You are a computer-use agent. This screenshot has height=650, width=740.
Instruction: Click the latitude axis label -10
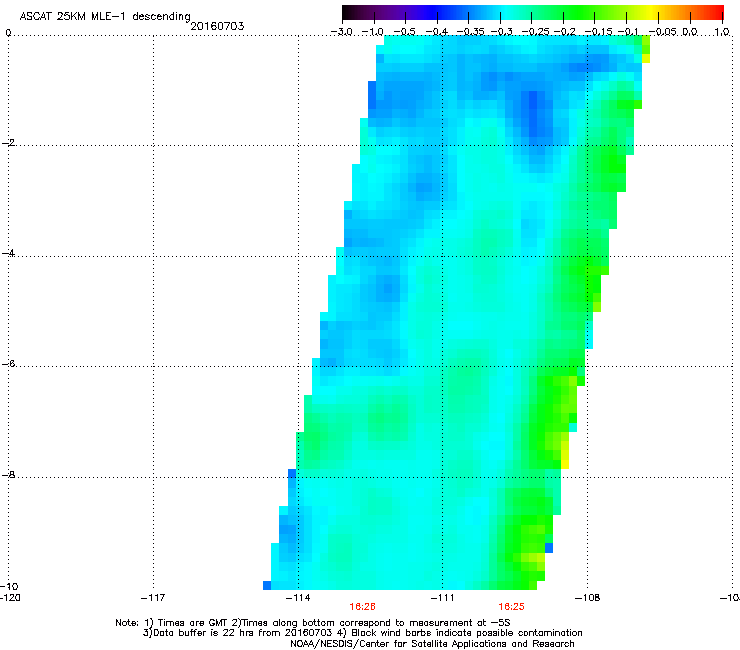tap(9, 586)
